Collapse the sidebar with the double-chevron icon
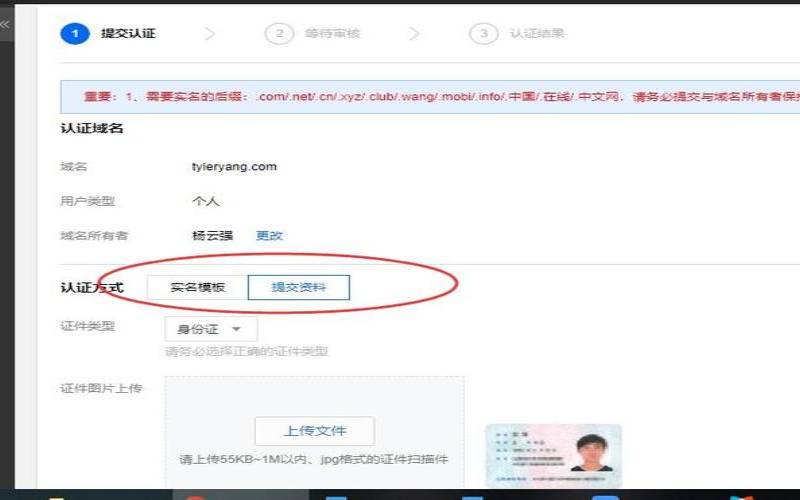 point(5,23)
